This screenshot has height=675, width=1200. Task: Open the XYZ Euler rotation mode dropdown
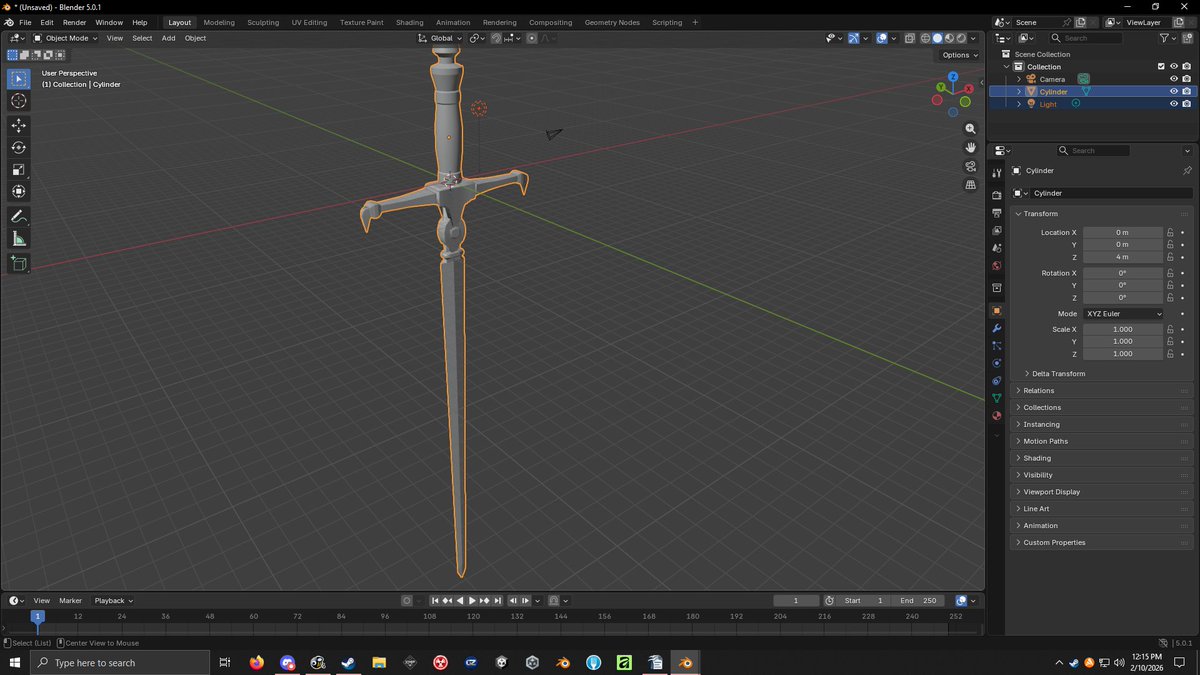1123,314
